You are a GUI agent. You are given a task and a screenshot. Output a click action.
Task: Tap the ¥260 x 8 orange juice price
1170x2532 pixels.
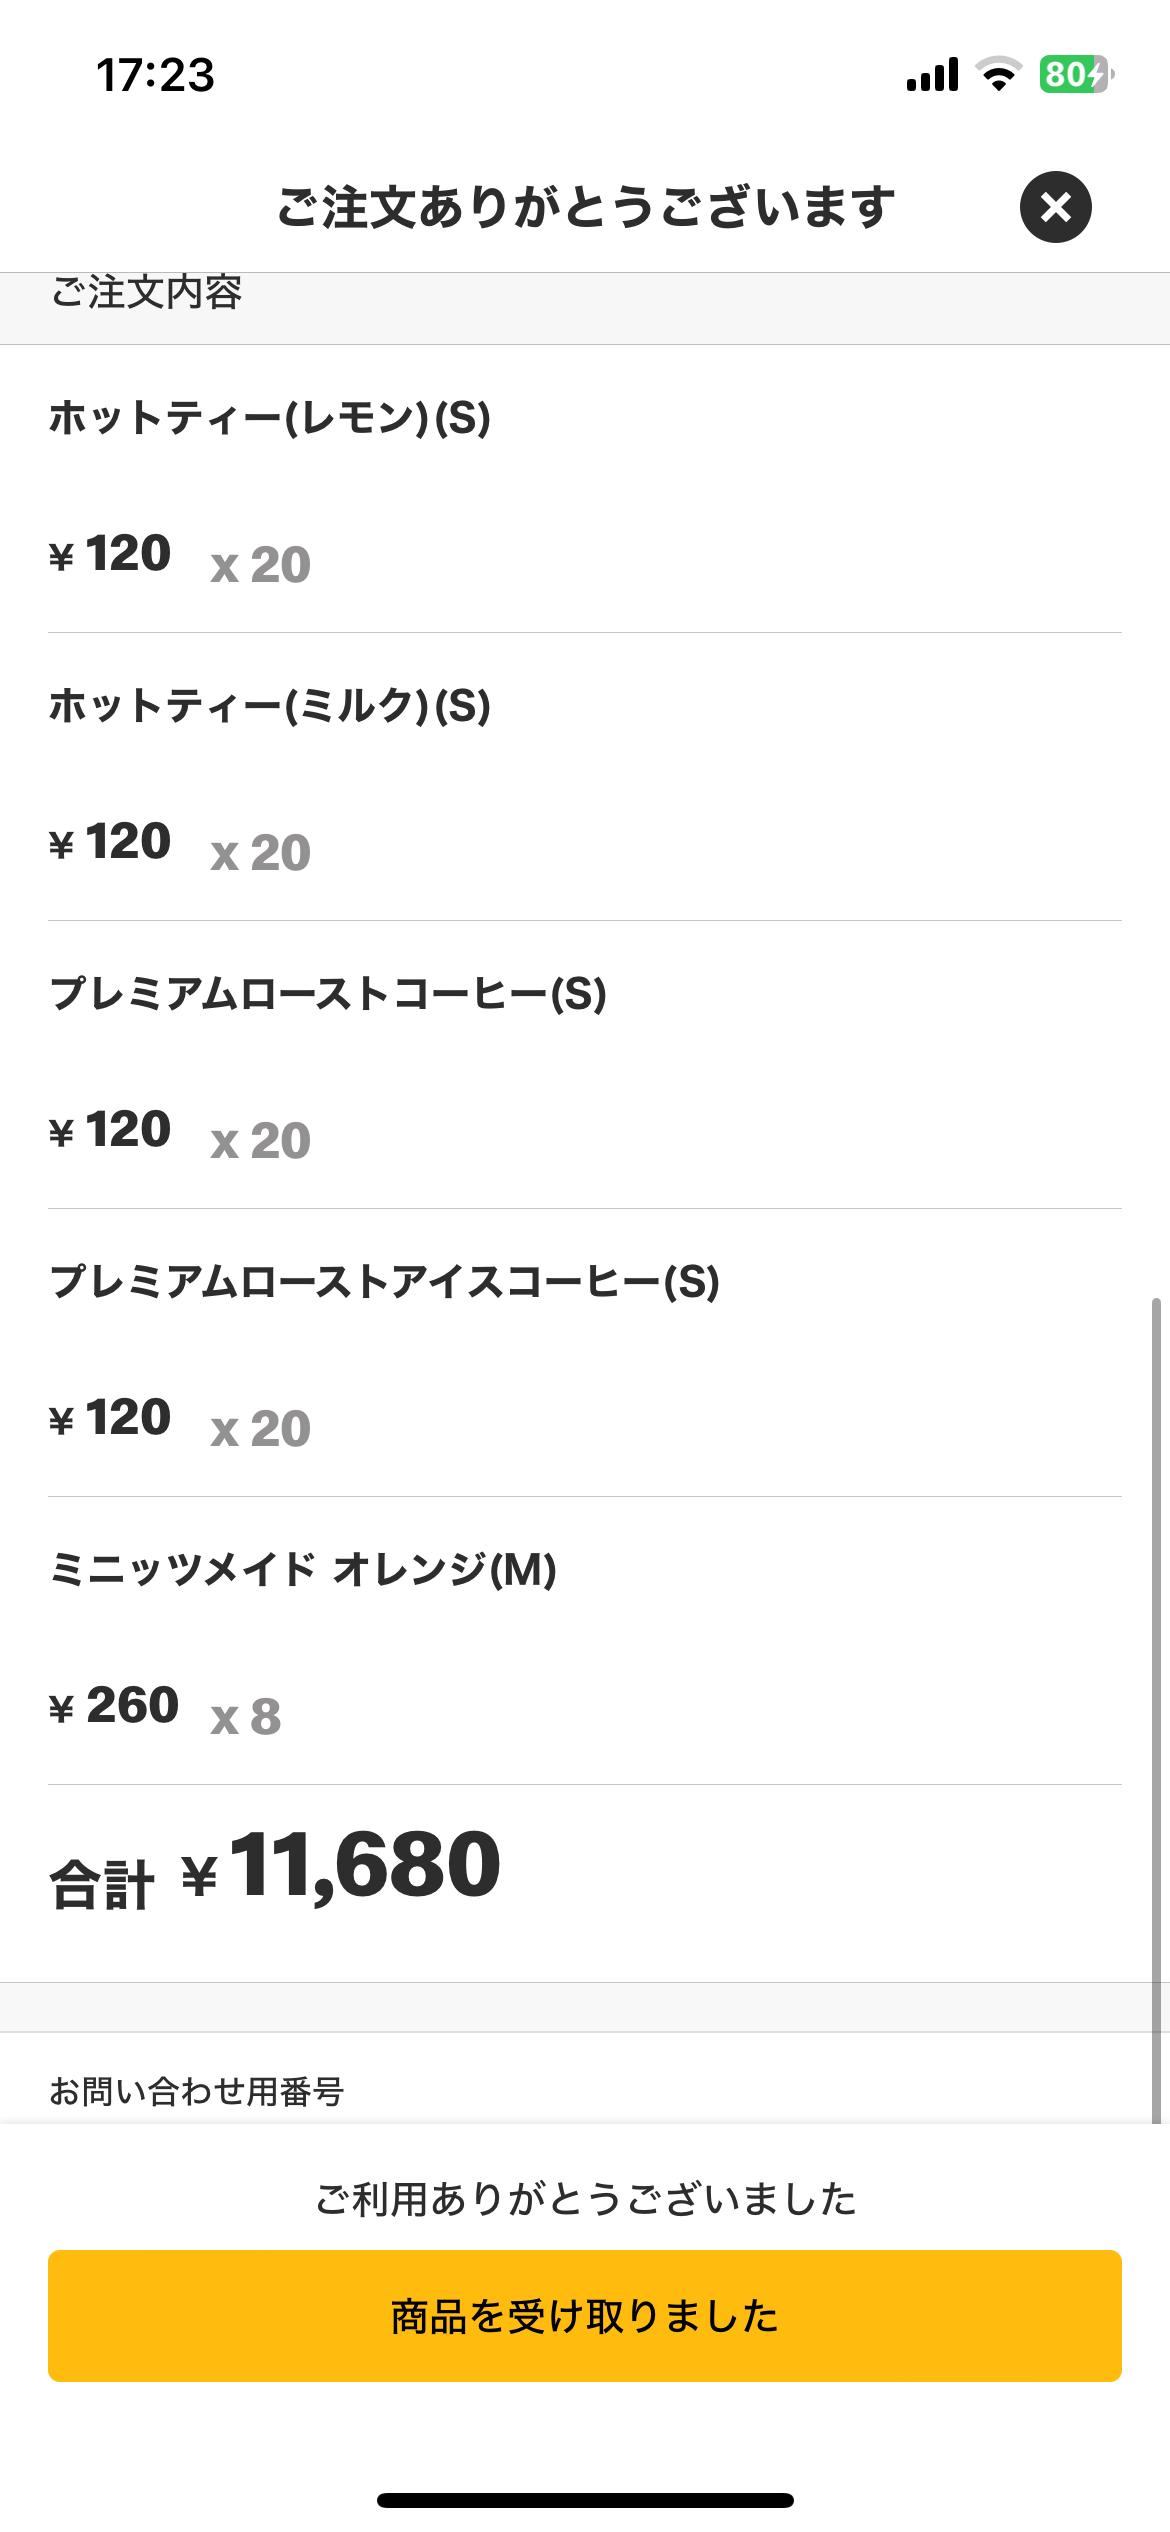click(165, 1708)
